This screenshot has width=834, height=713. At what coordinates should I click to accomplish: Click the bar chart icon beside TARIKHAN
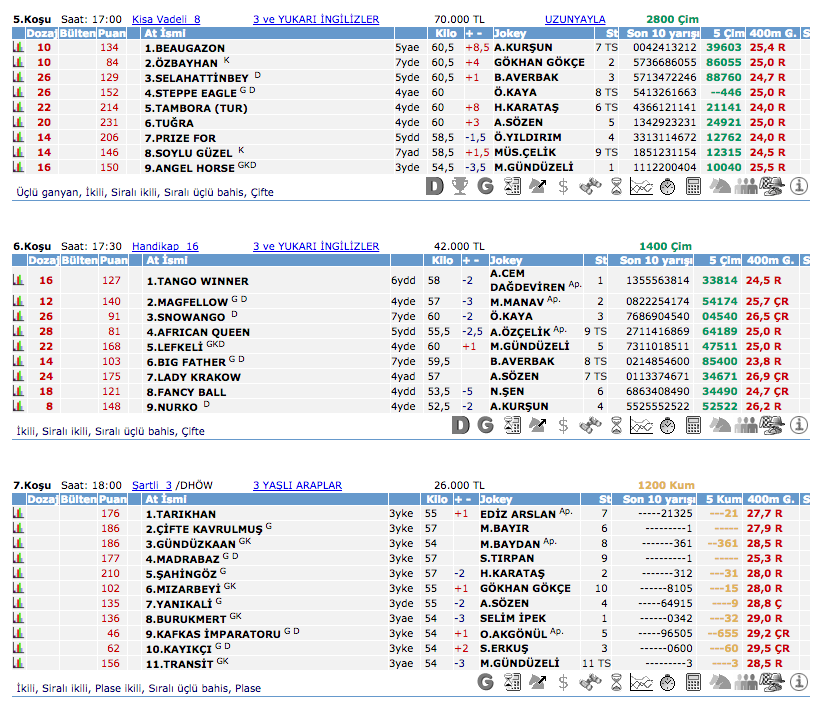pos(18,513)
